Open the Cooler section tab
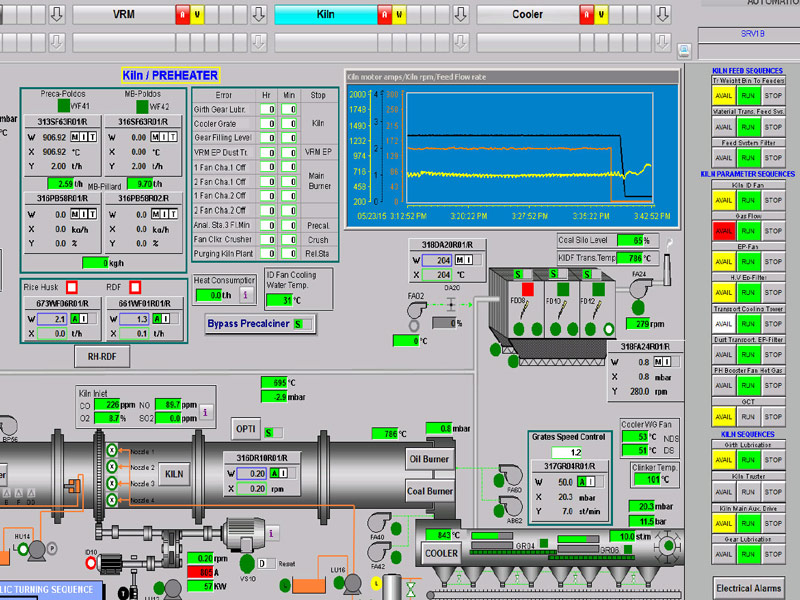Screen dimensions: 800x600 (527, 15)
